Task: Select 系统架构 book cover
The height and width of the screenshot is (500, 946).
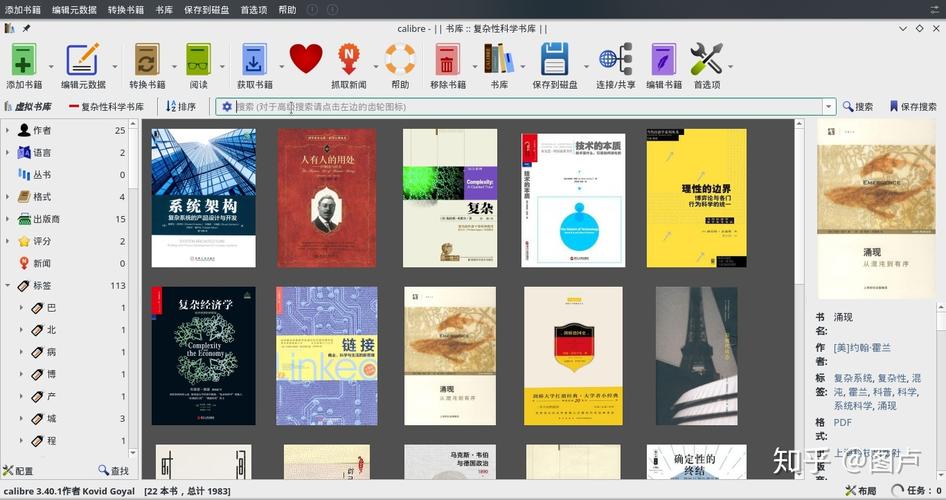Action: 203,198
